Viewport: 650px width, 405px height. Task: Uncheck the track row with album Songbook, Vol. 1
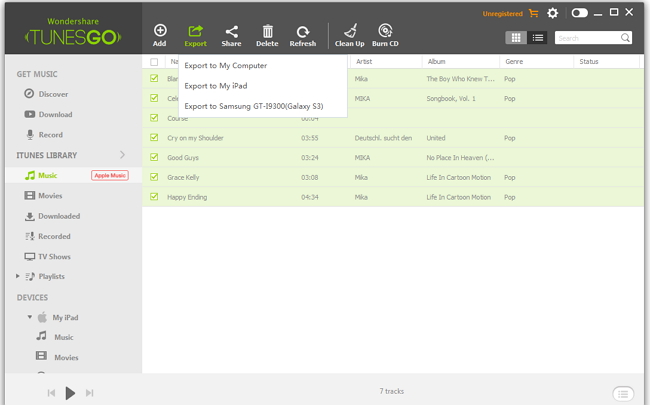tap(154, 98)
